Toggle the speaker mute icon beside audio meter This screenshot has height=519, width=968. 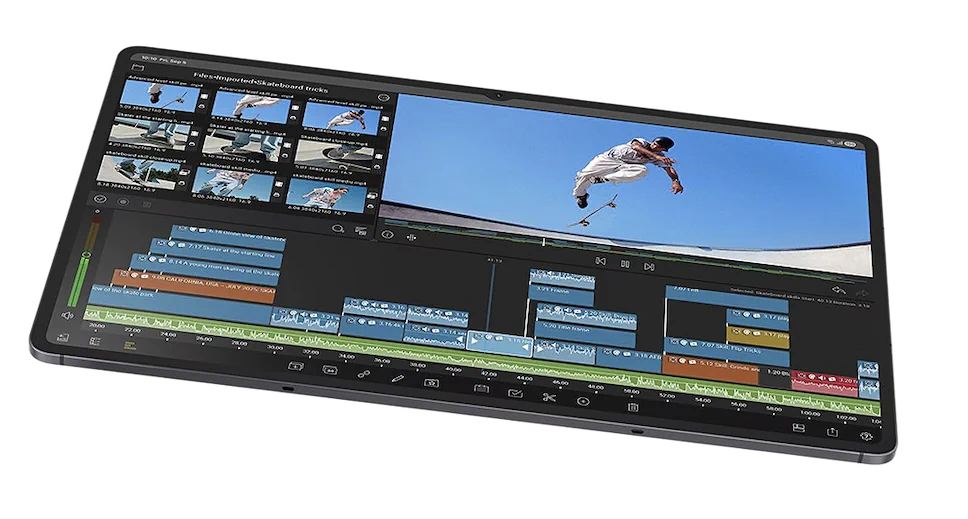66,314
